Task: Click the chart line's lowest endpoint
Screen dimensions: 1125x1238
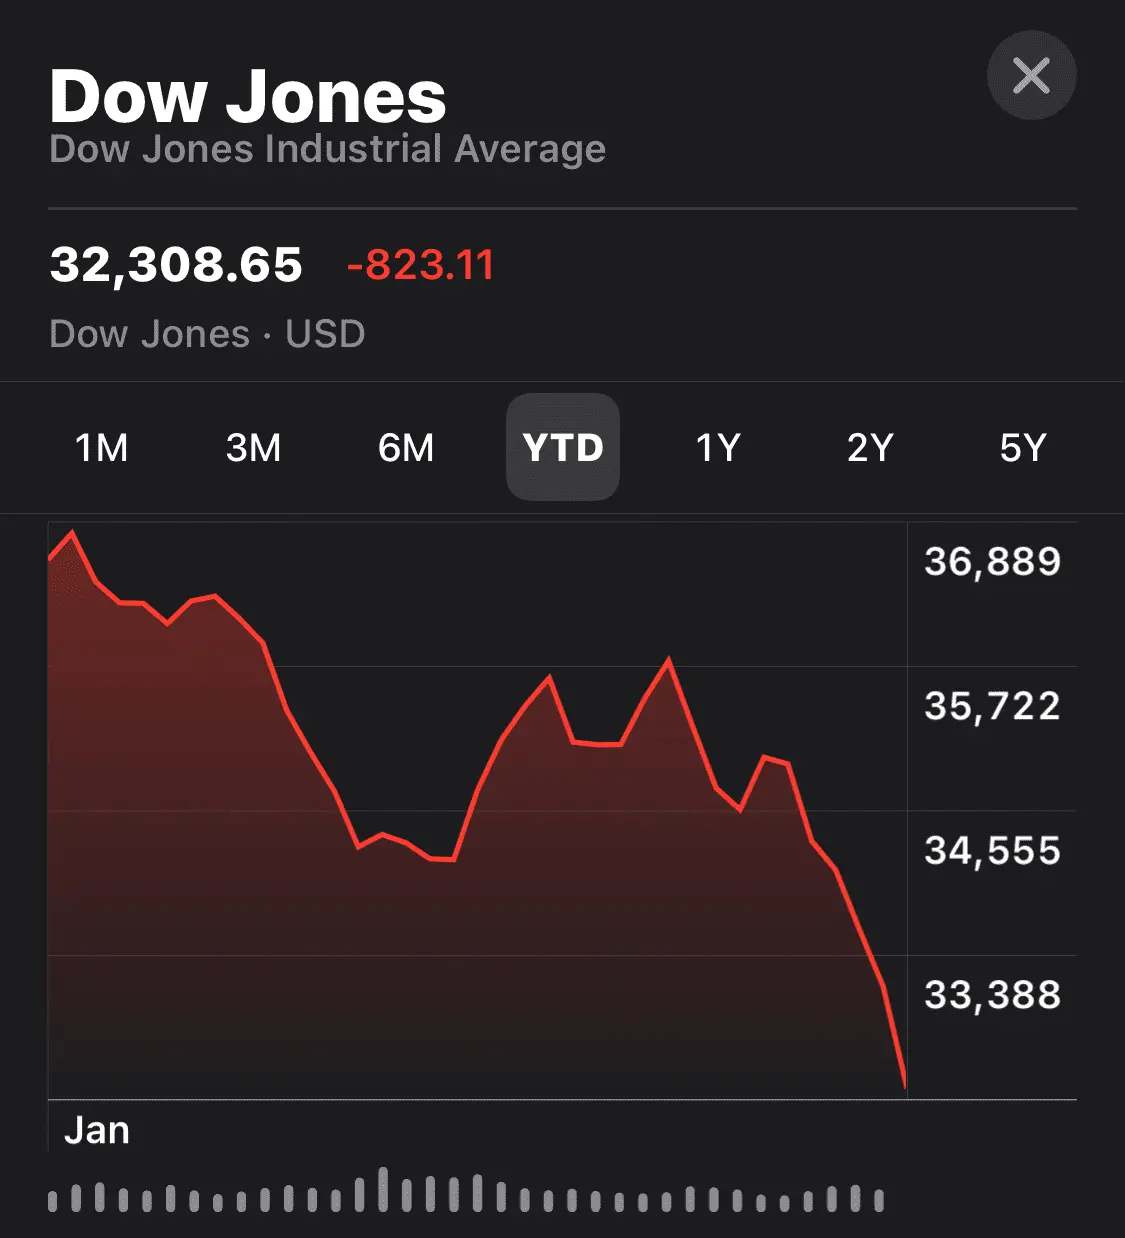Action: click(x=904, y=1084)
